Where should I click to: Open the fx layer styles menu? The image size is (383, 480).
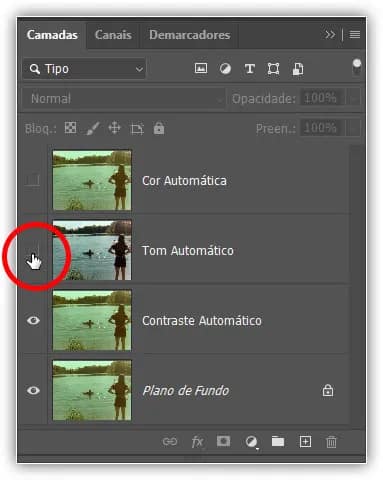coord(197,442)
